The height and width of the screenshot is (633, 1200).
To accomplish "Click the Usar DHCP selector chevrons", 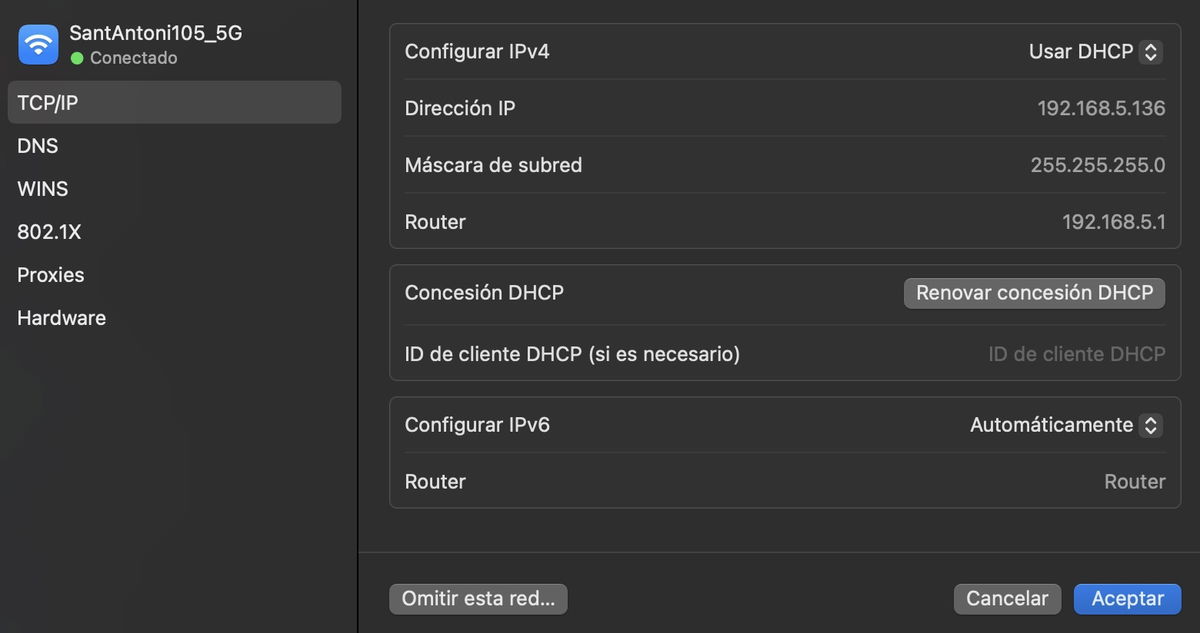I will coord(1152,51).
